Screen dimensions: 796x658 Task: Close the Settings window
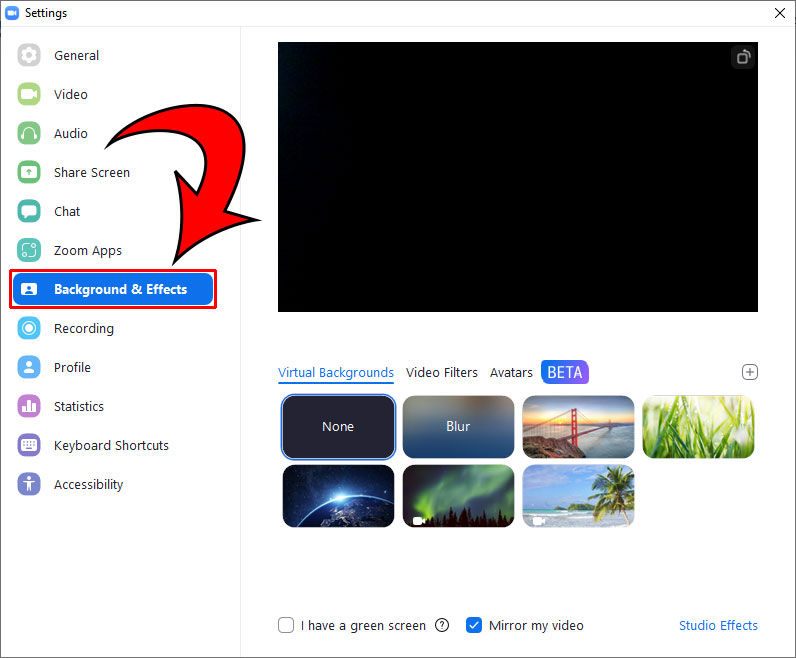tap(780, 13)
